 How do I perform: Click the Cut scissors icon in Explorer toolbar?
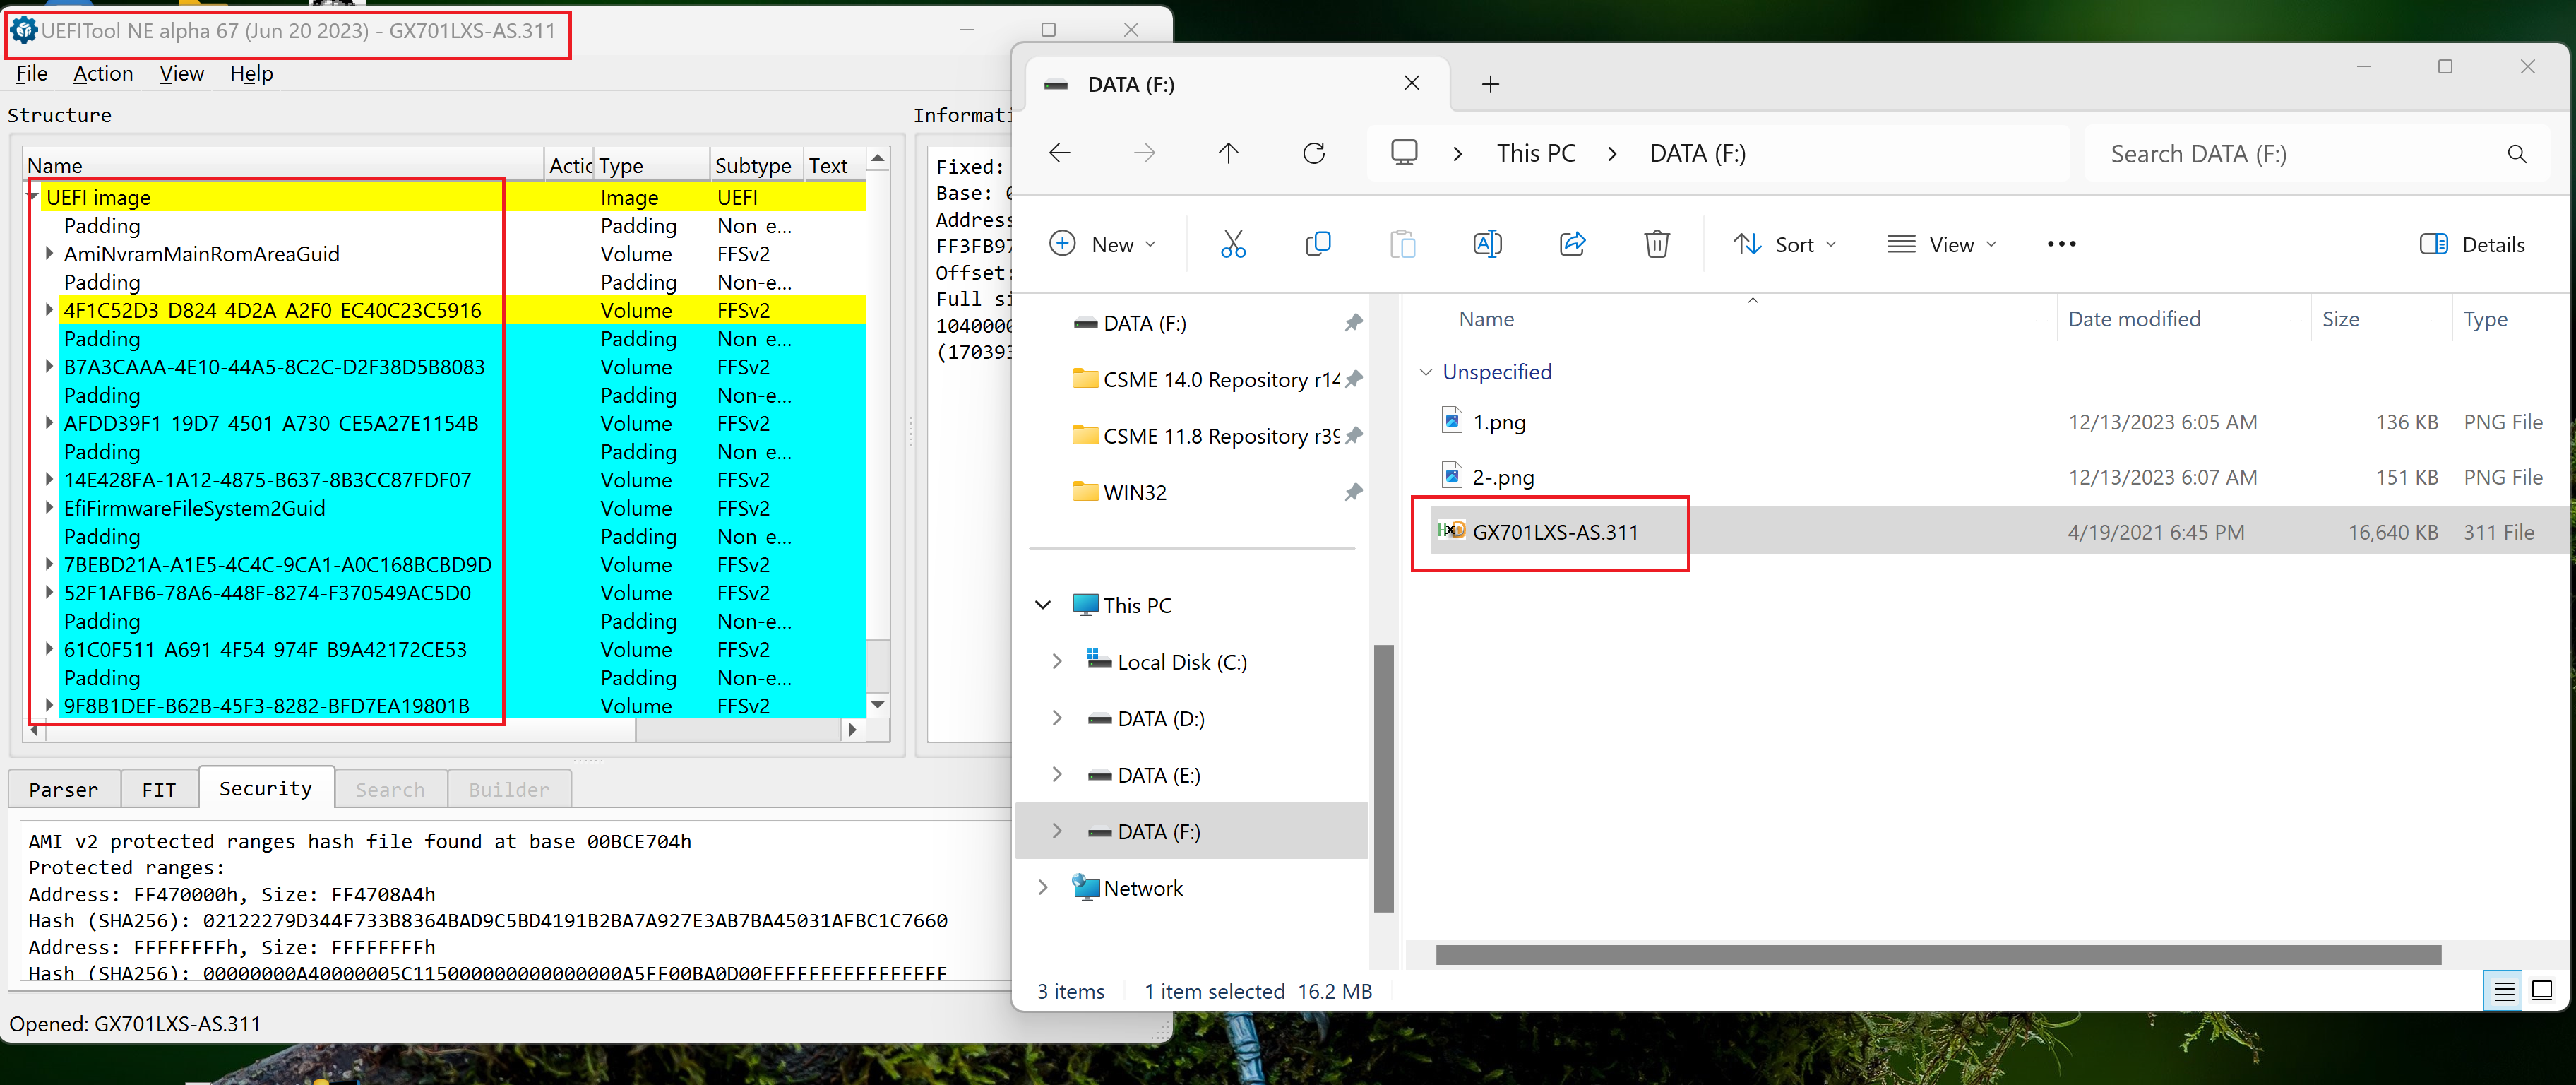tap(1233, 244)
